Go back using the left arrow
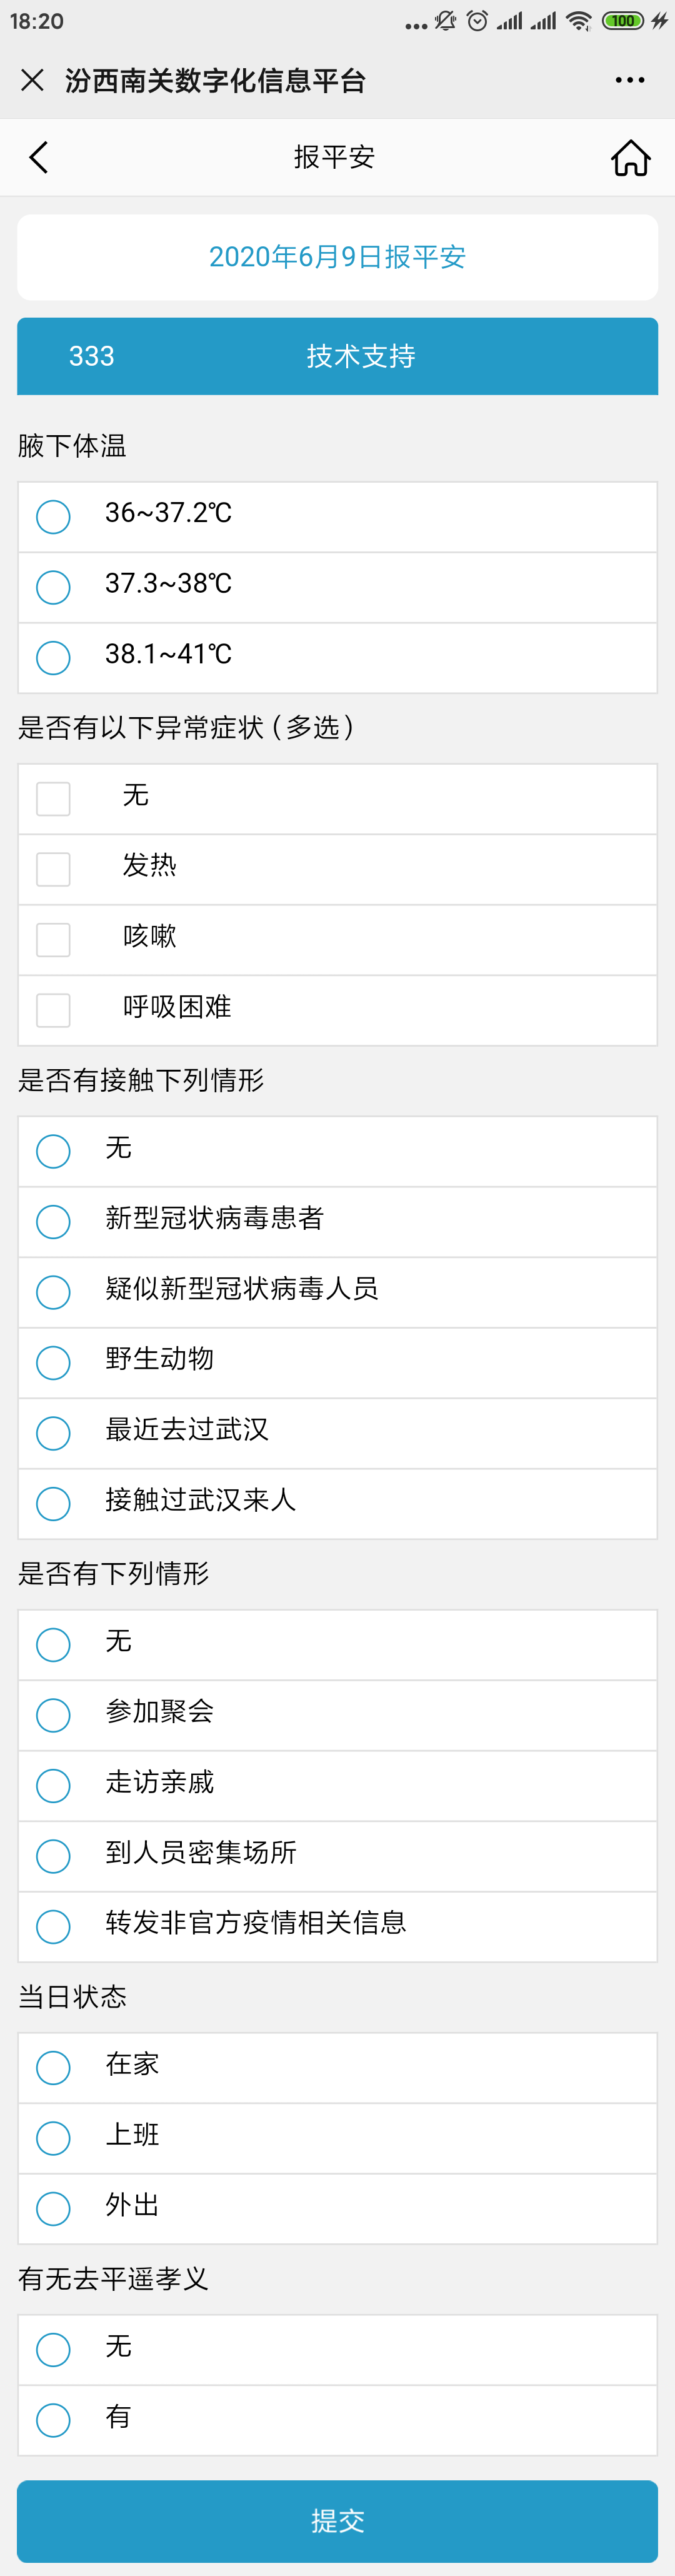The height and width of the screenshot is (2576, 675). pos(39,157)
